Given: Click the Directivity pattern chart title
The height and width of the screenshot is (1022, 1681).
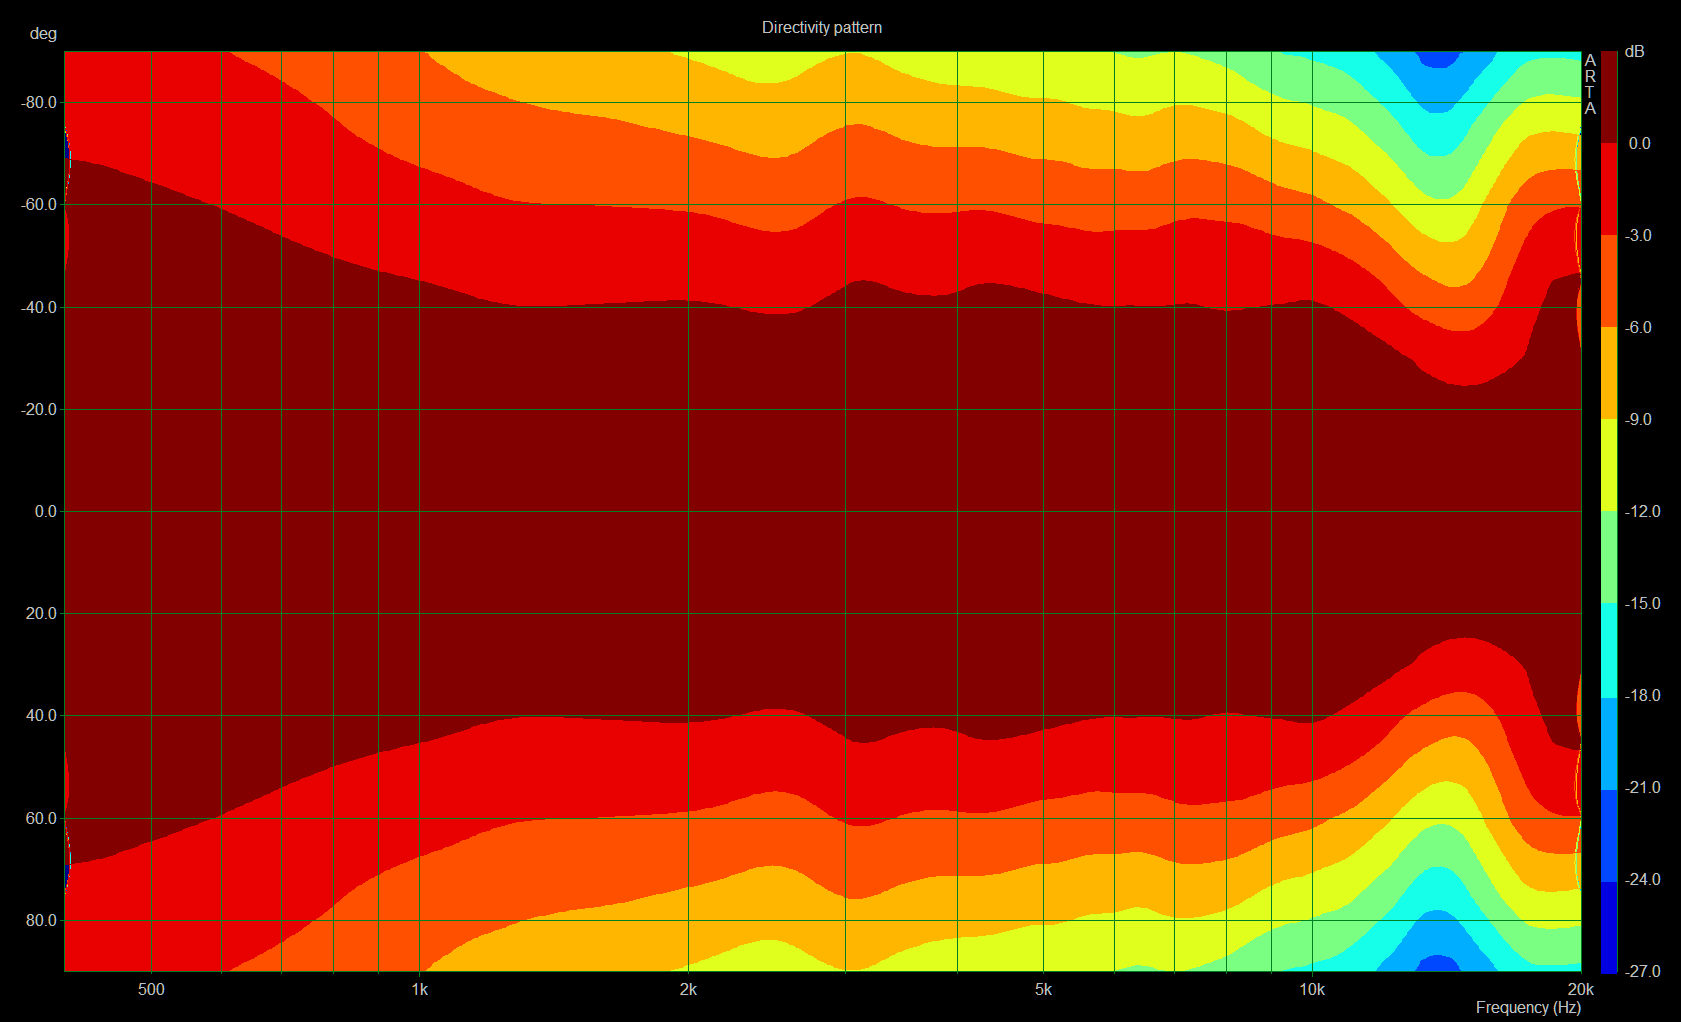Looking at the screenshot, I should pos(821,27).
